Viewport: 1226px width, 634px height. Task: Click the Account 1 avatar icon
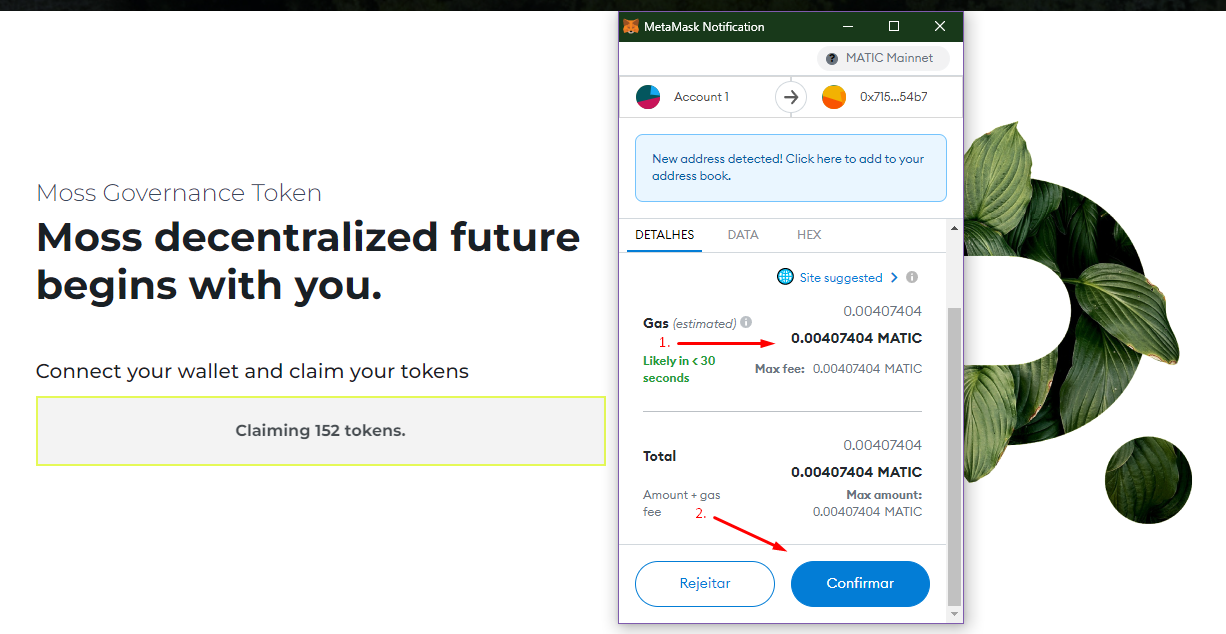[x=648, y=97]
